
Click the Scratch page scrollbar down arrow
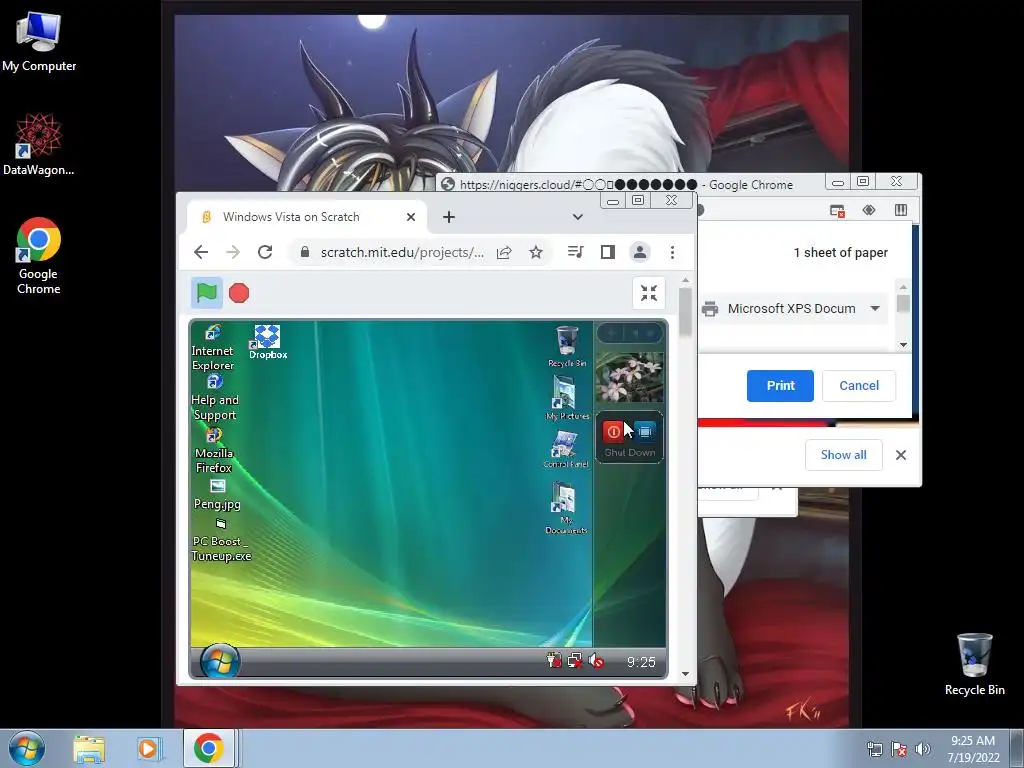685,674
